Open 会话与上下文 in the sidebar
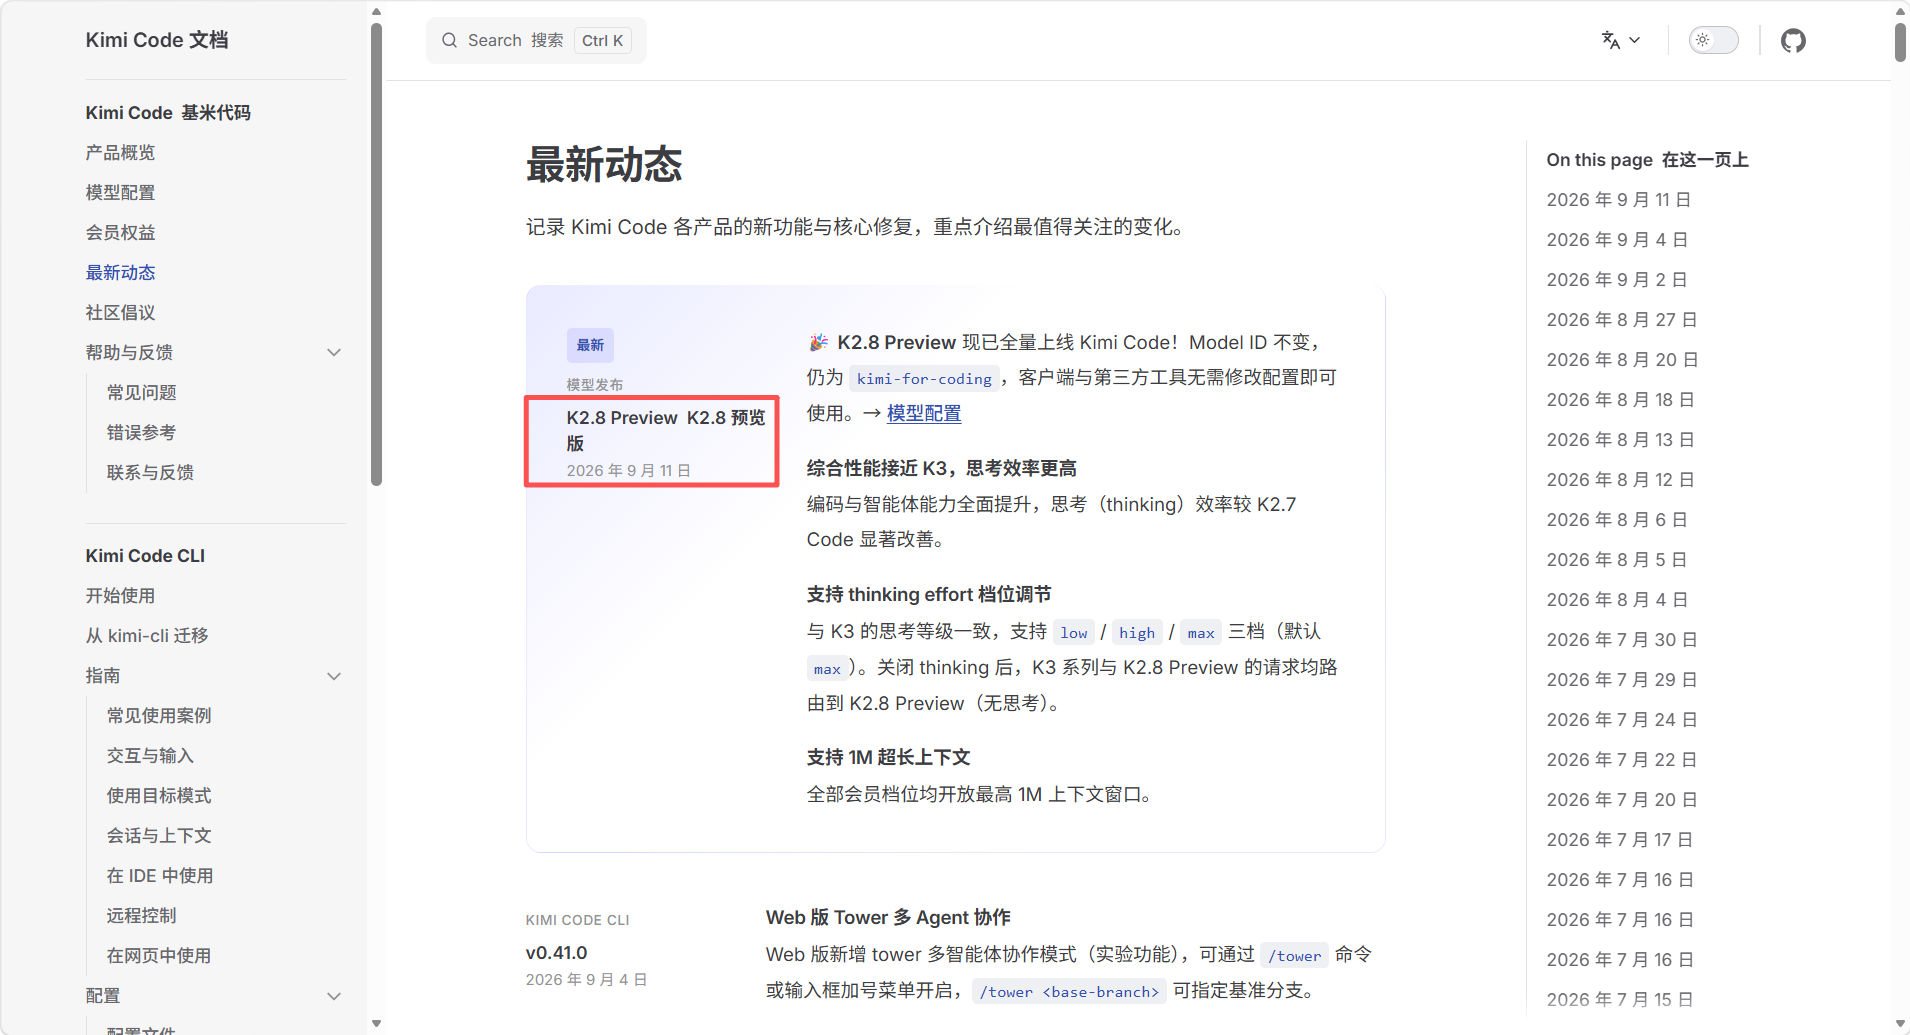This screenshot has width=1910, height=1035. [159, 836]
